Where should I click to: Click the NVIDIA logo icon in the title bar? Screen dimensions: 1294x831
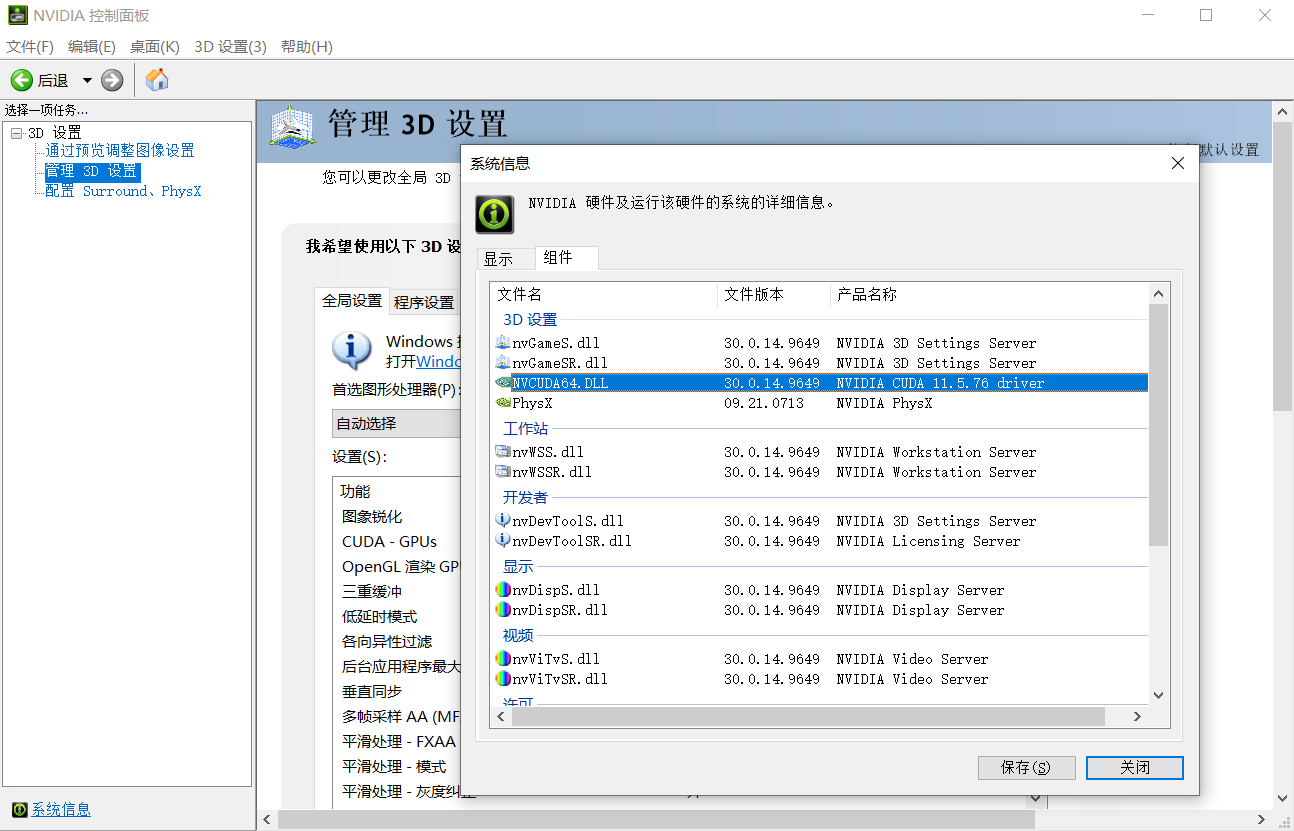(x=17, y=15)
